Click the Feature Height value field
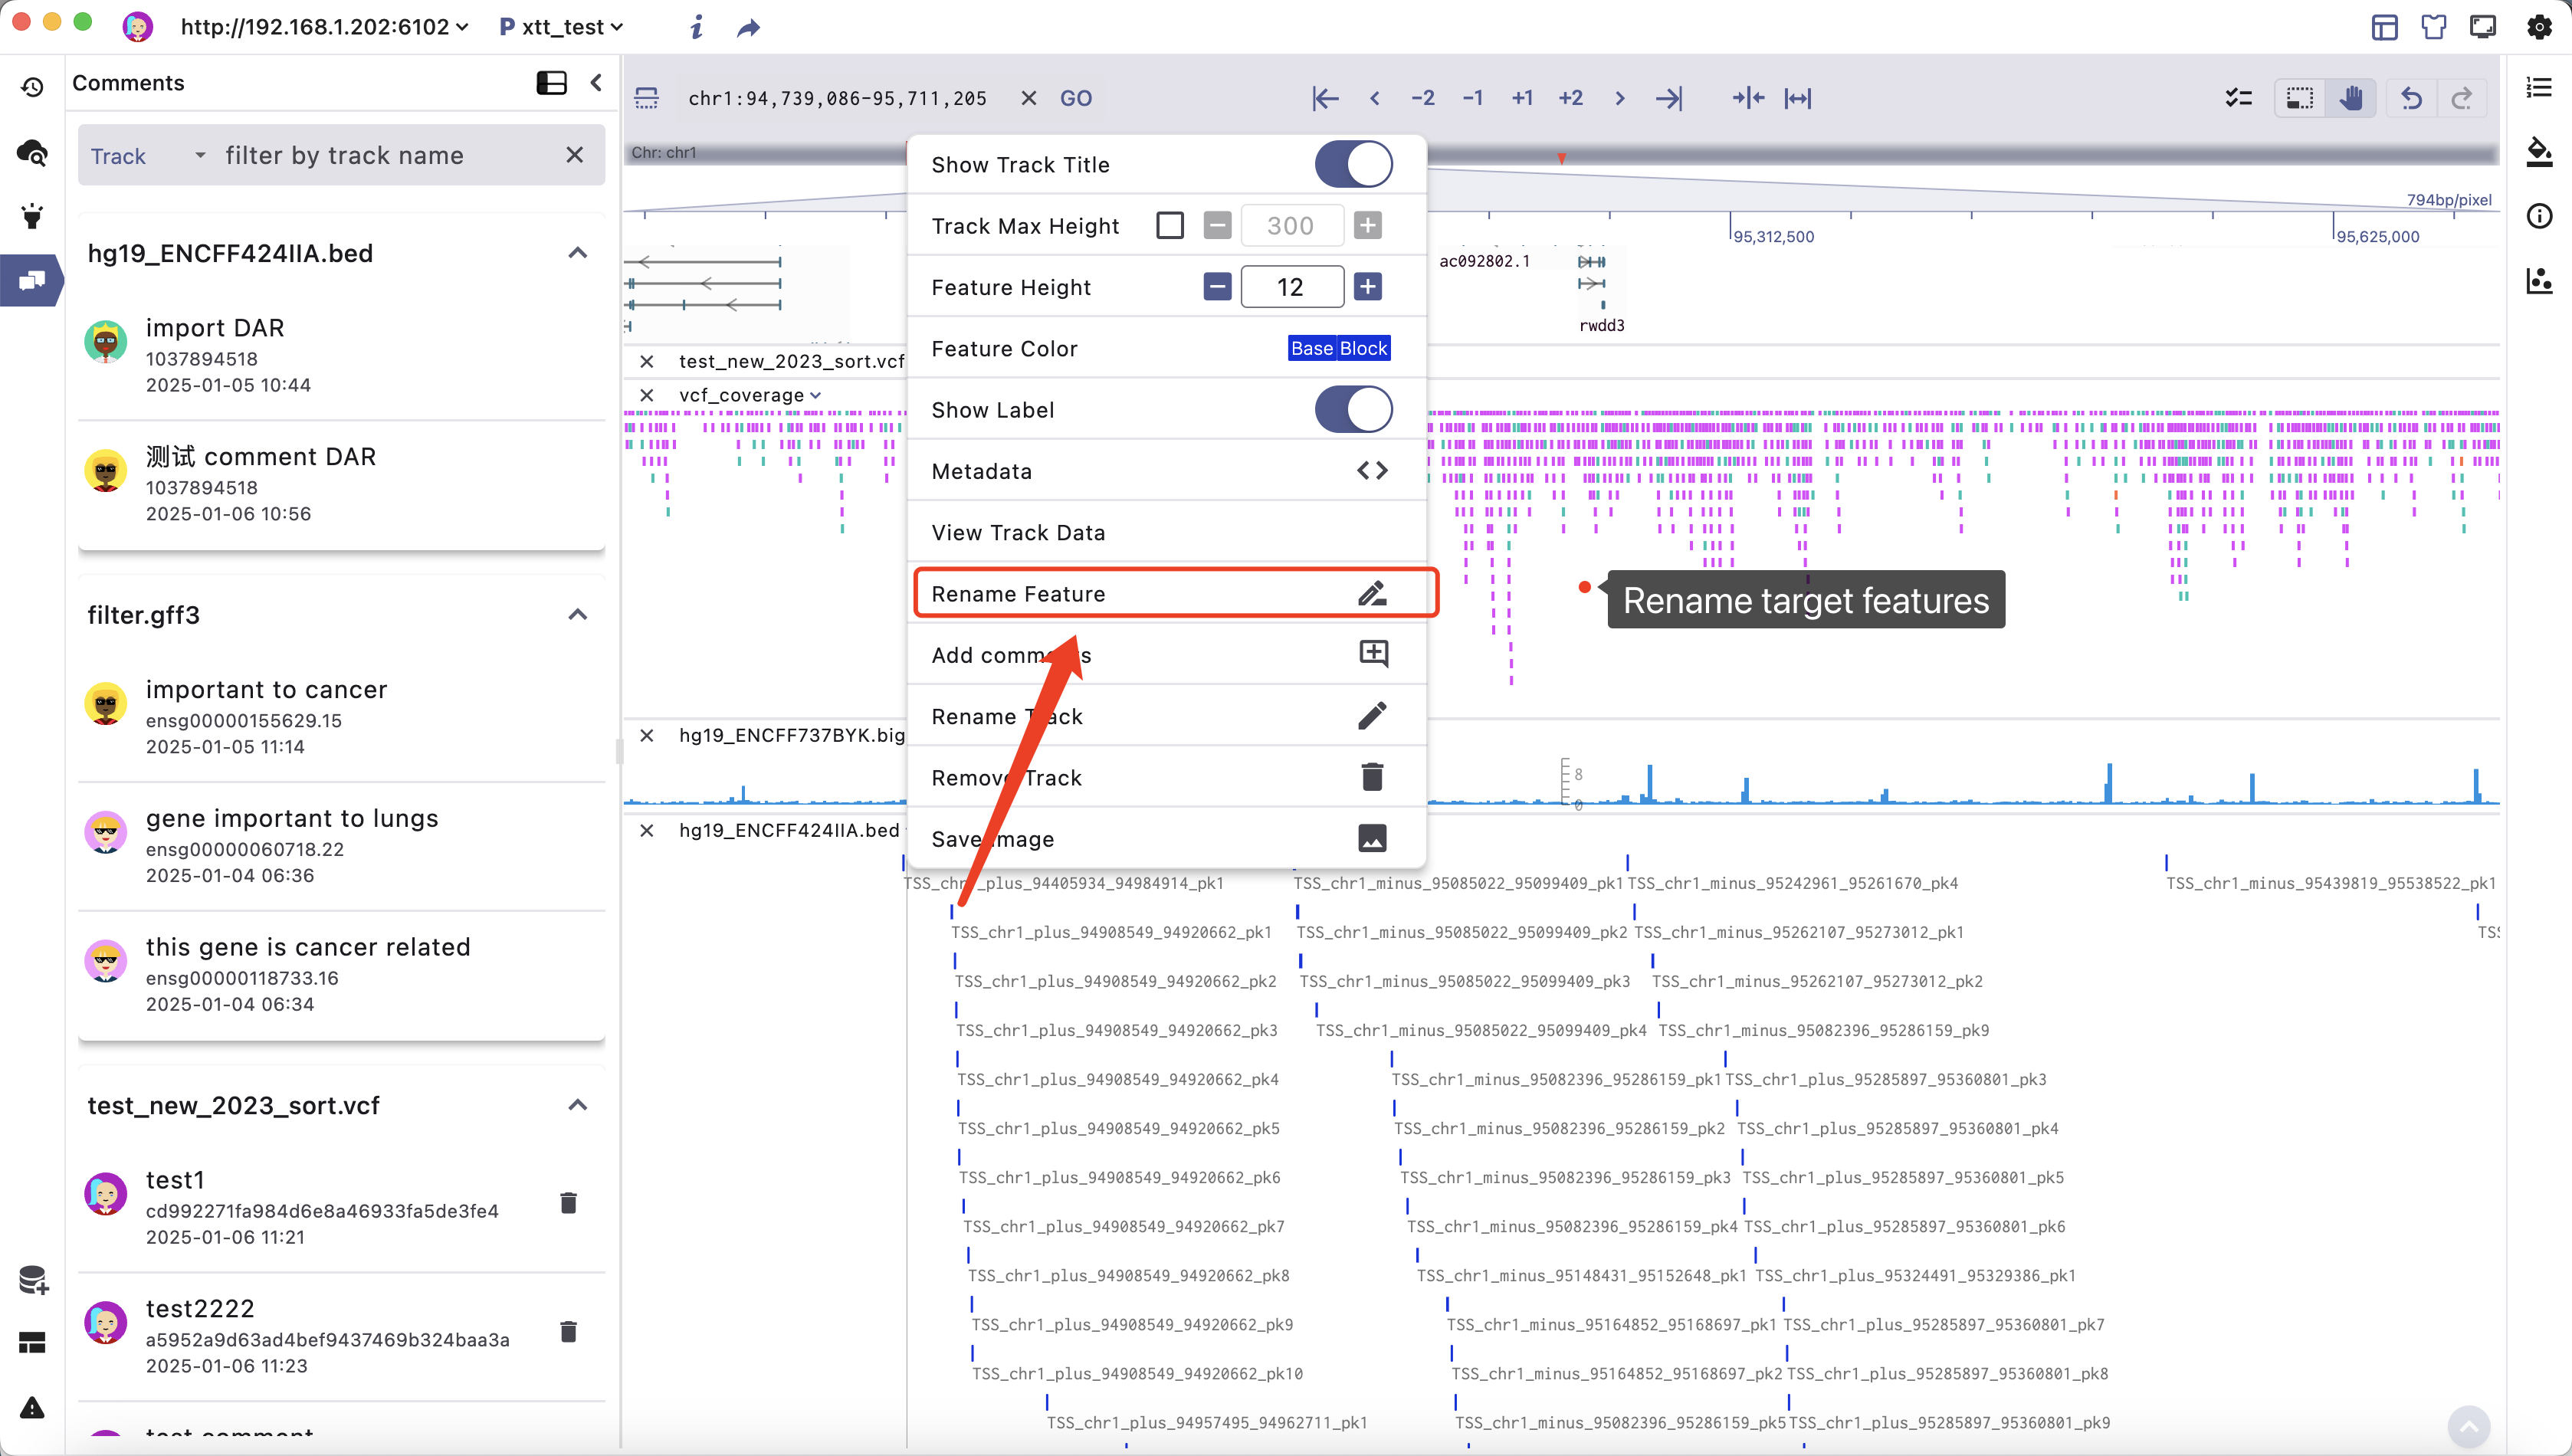This screenshot has height=1456, width=2572. (x=1291, y=287)
